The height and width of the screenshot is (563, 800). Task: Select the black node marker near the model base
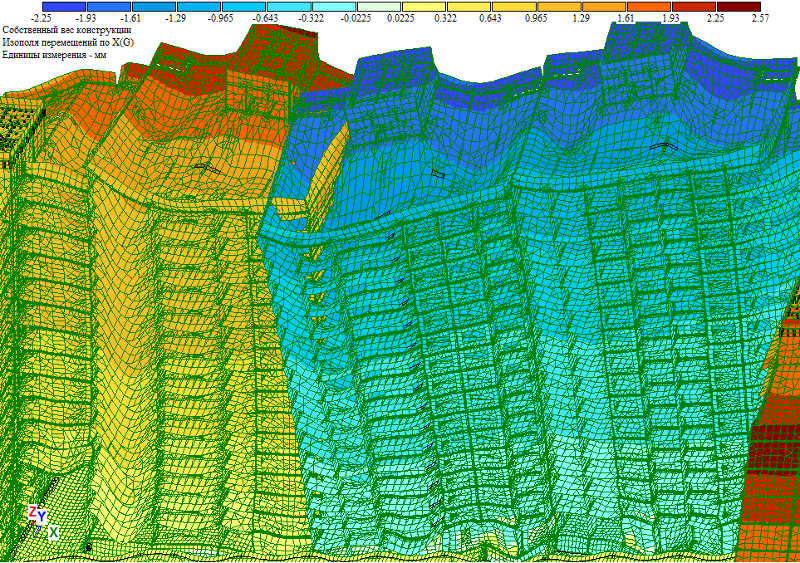88,548
